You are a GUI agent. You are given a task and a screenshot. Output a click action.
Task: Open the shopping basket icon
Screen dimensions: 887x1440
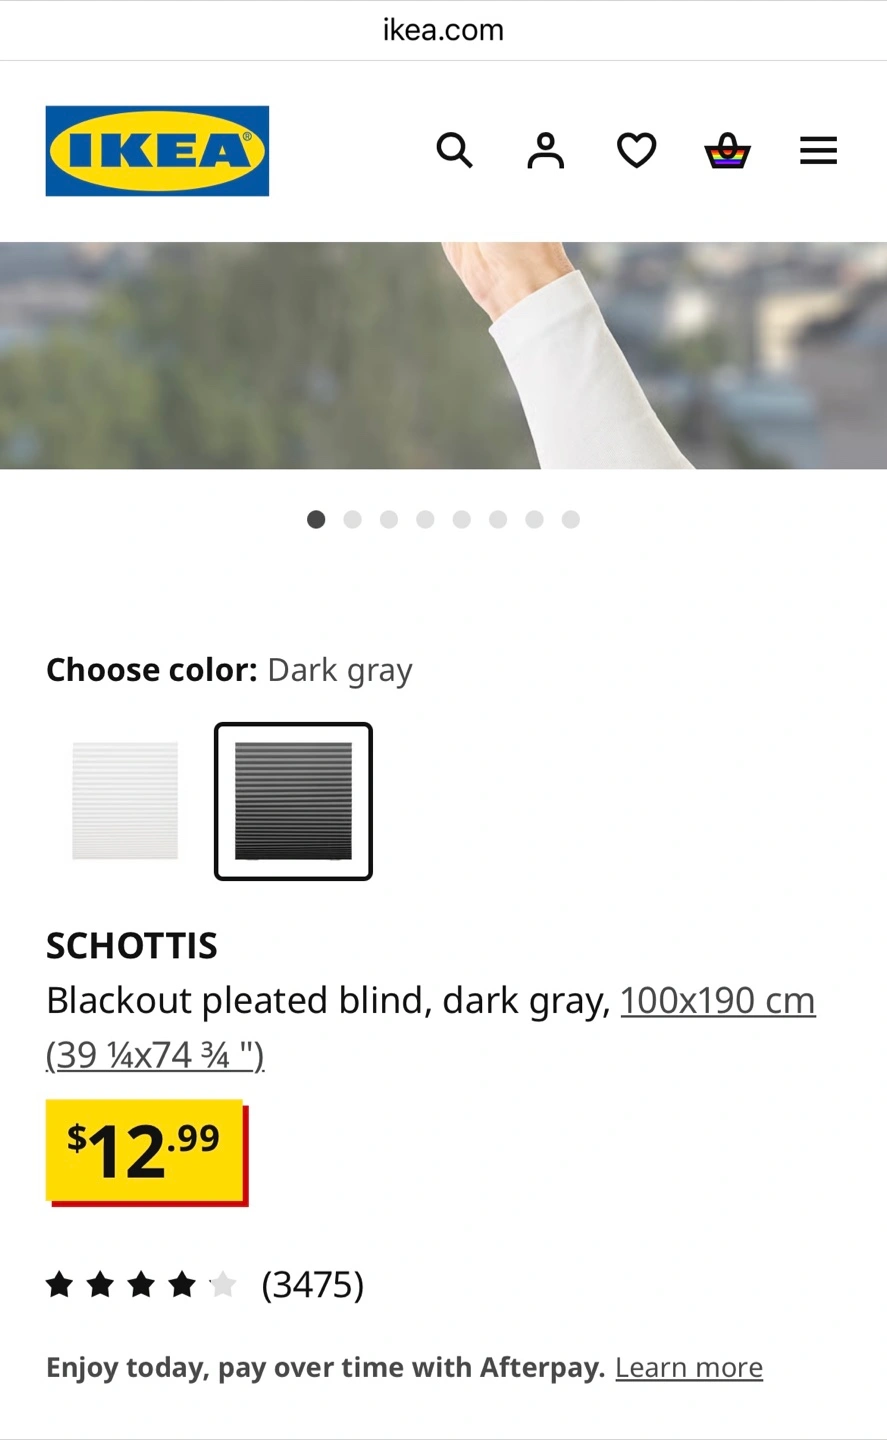coord(727,151)
